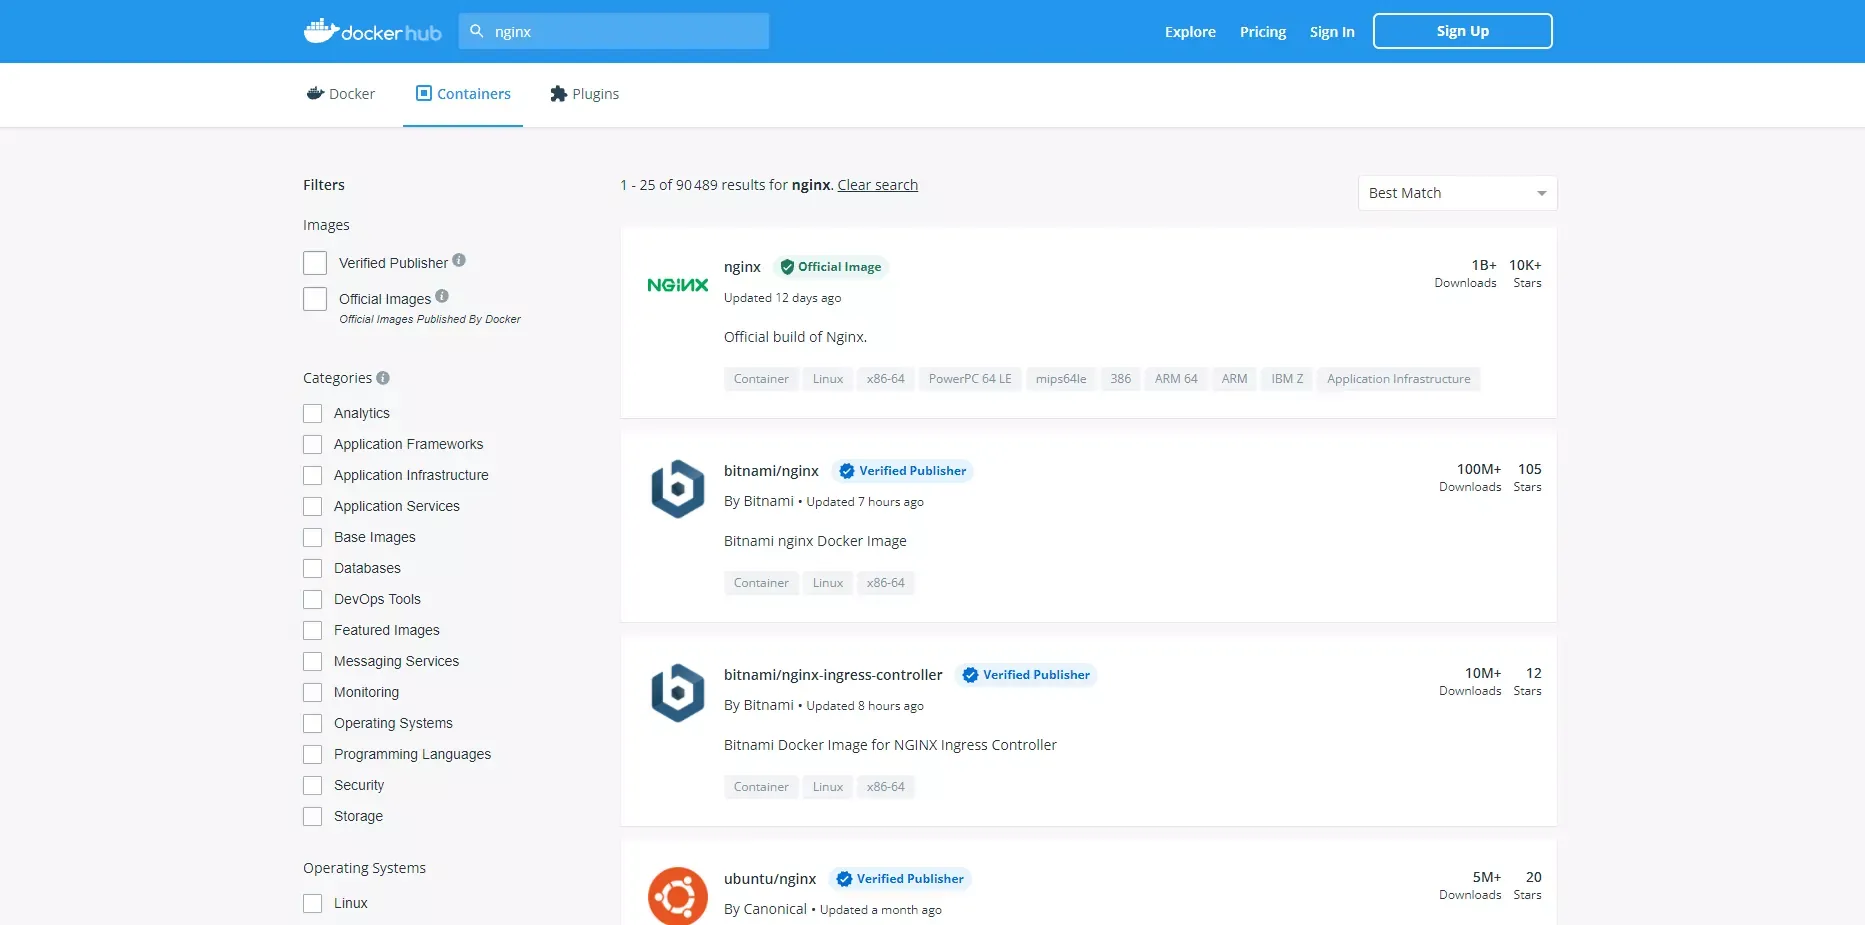This screenshot has height=925, width=1865.
Task: Click the Ubuntu logo on ubuntu/nginx
Action: point(677,897)
